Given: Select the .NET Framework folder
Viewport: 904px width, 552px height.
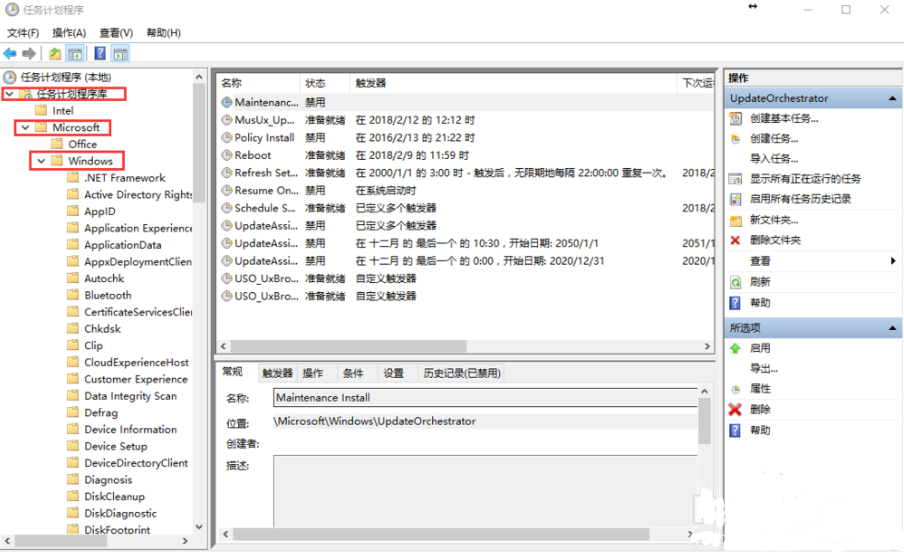Looking at the screenshot, I should (125, 178).
